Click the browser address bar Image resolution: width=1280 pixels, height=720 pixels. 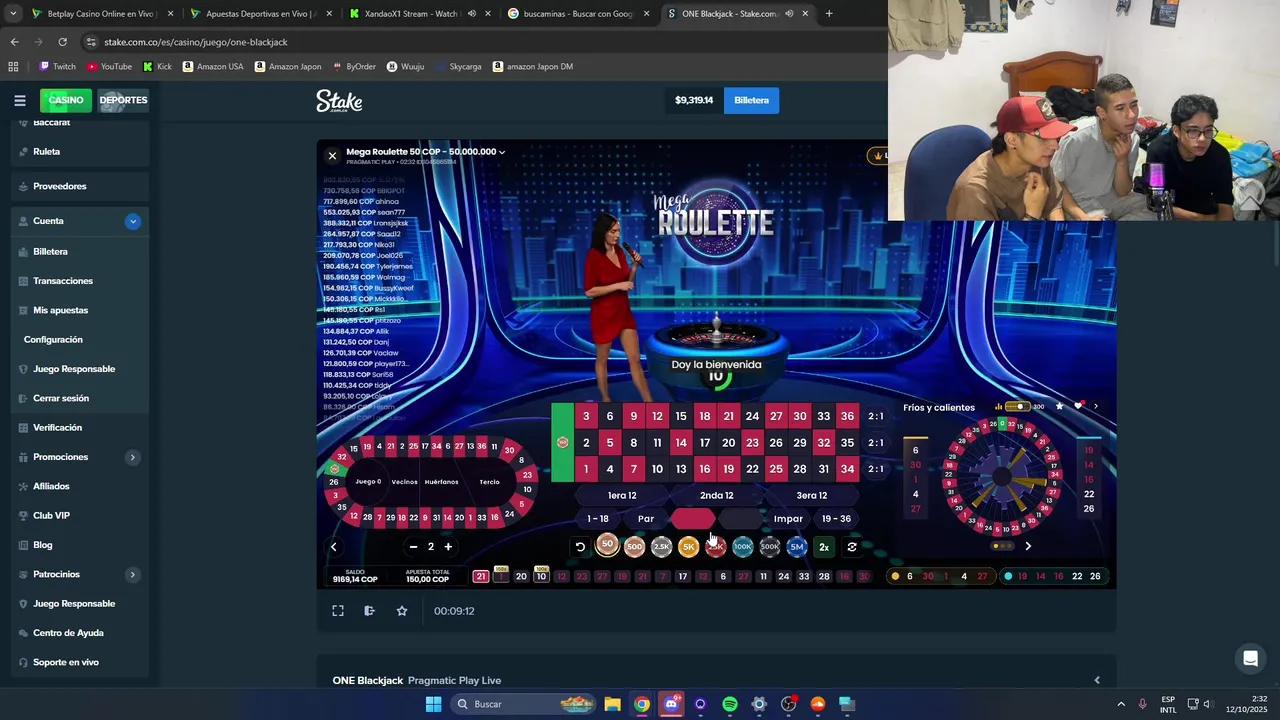pyautogui.click(x=480, y=42)
